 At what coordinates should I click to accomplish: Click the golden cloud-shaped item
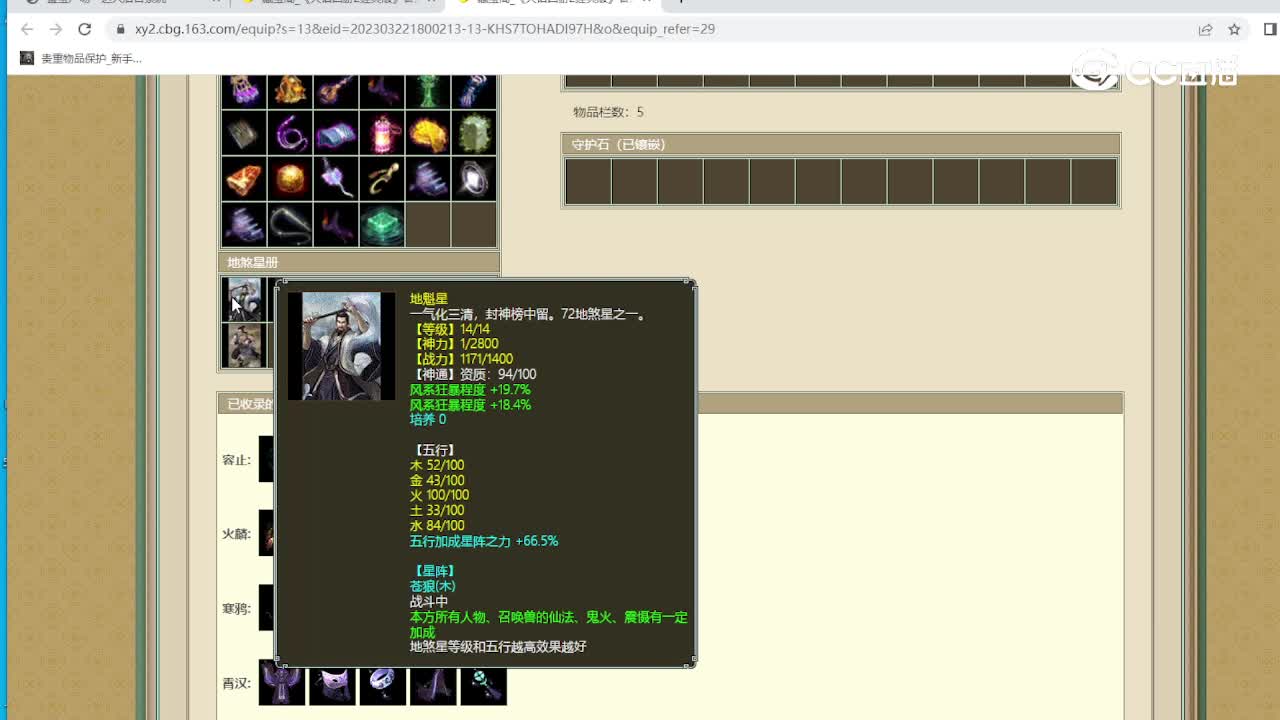click(428, 132)
